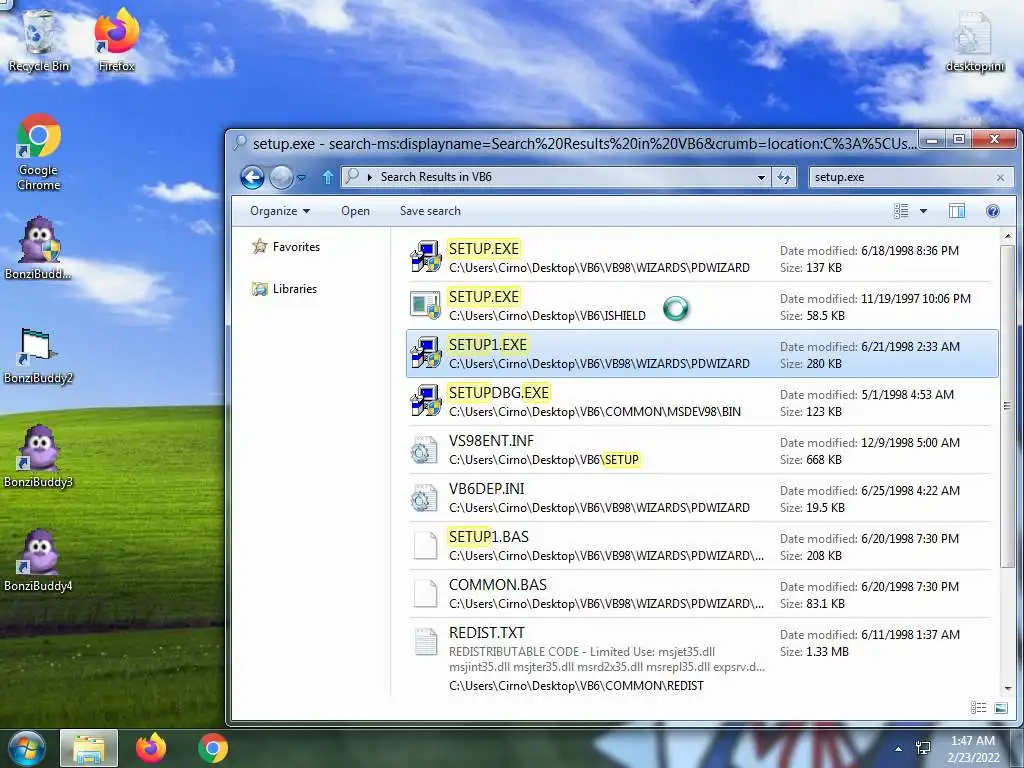Refresh the search results view
The height and width of the screenshot is (768, 1024).
pyautogui.click(x=784, y=178)
